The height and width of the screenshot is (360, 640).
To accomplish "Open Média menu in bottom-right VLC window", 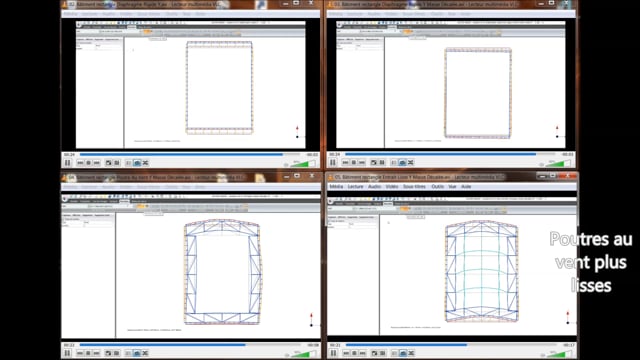I will pyautogui.click(x=336, y=187).
